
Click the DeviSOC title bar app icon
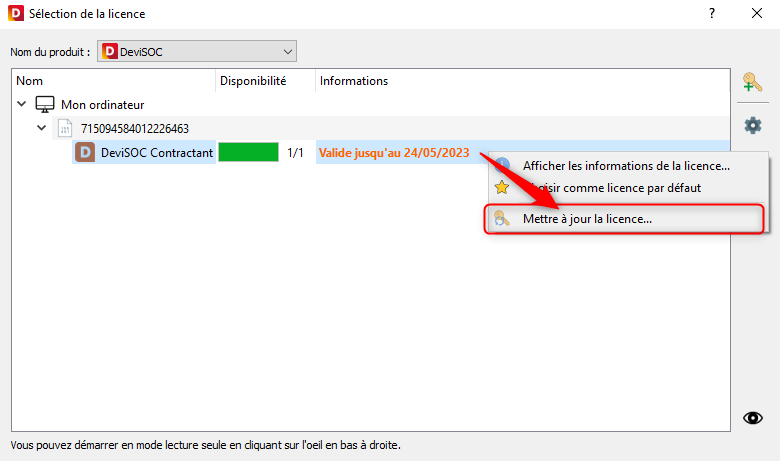click(16, 13)
